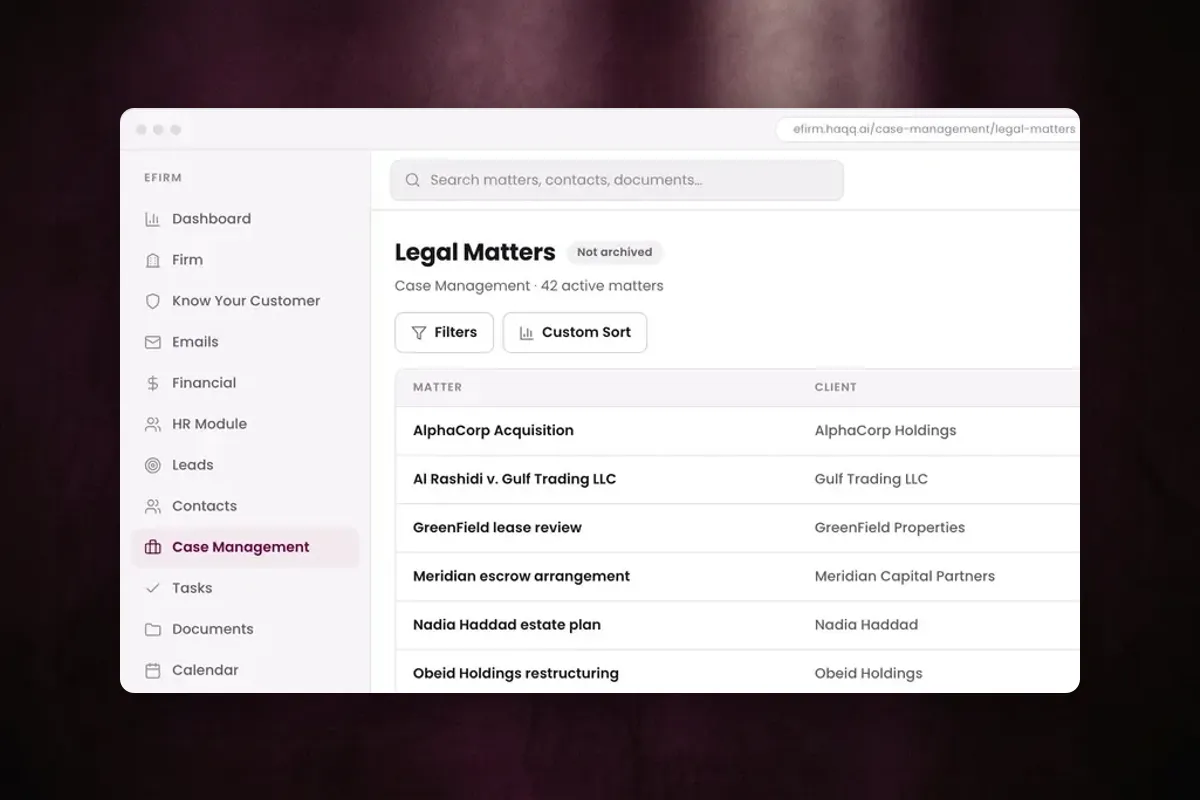Click client AlphaCorp Holdings
1200x800 pixels.
(885, 431)
